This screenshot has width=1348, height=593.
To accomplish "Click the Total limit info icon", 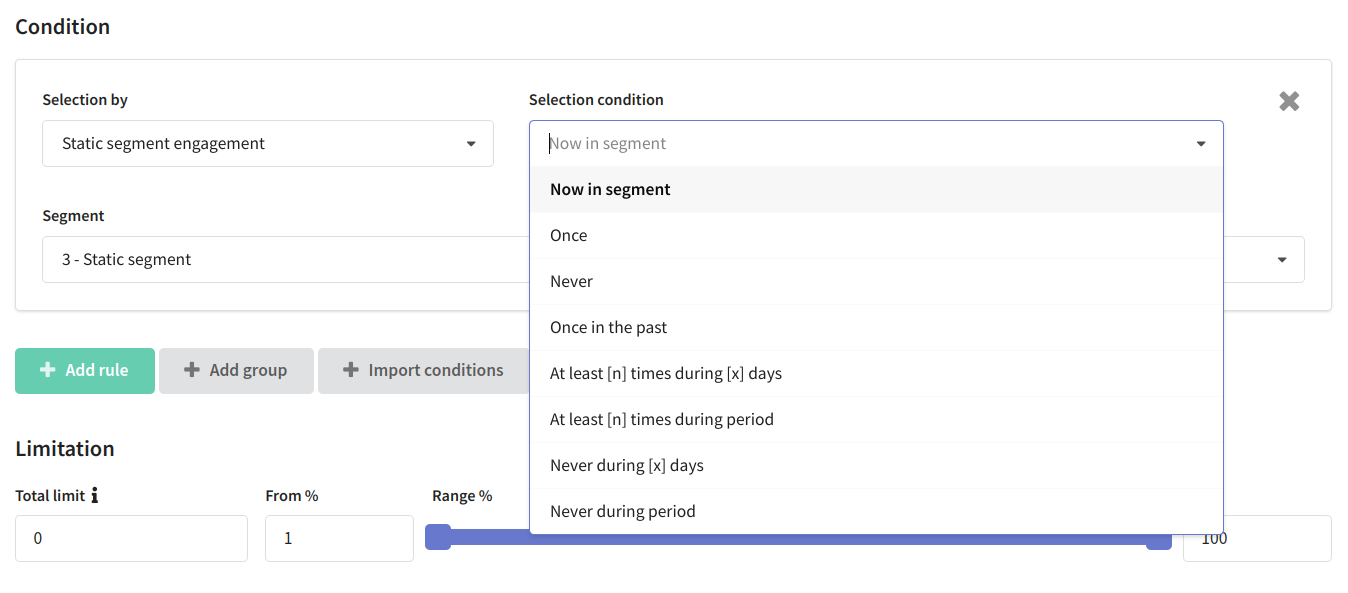I will coord(94,495).
